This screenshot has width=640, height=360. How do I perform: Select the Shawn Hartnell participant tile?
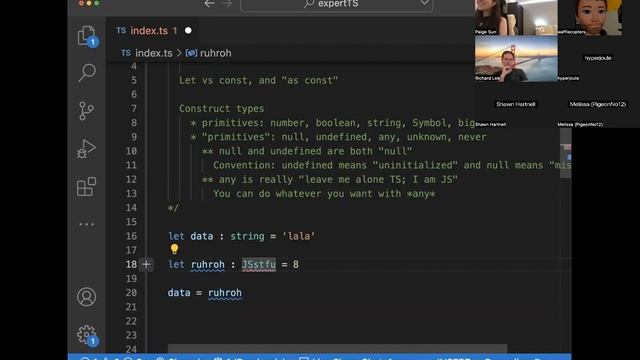pos(516,105)
